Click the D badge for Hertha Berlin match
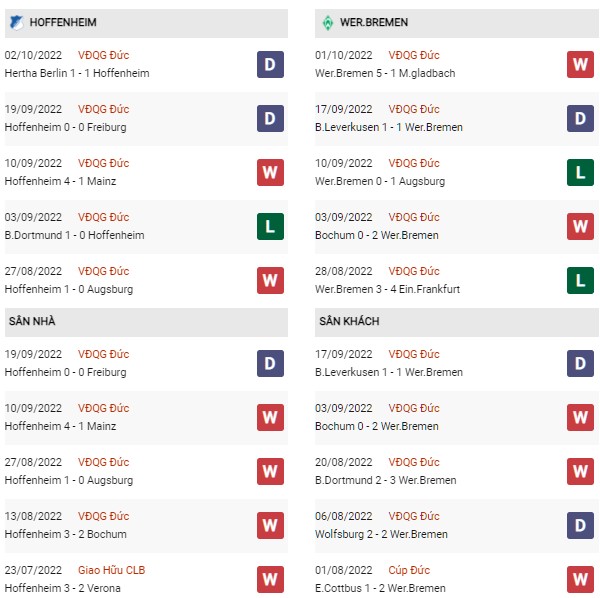 pos(270,64)
